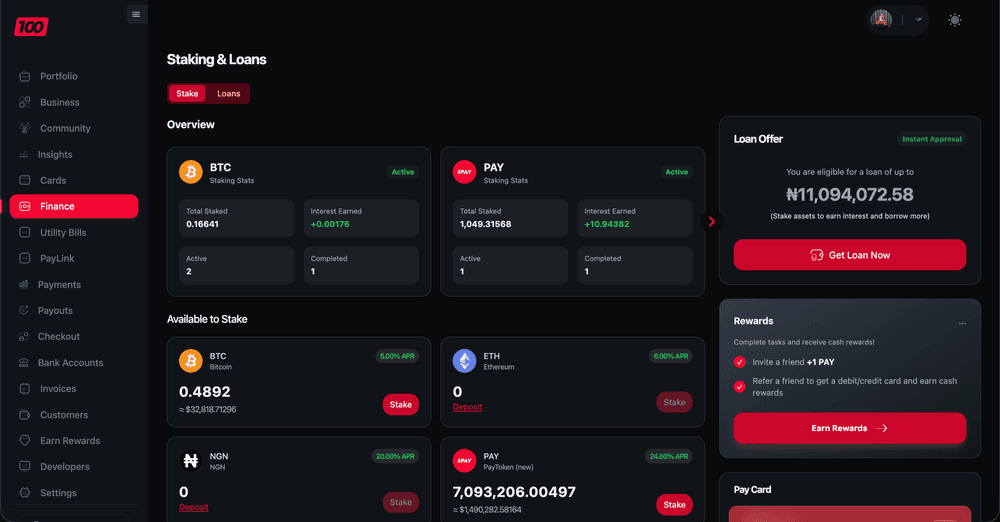Click PAY balance 7,093,206.00497
The width and height of the screenshot is (1000, 522).
point(514,492)
